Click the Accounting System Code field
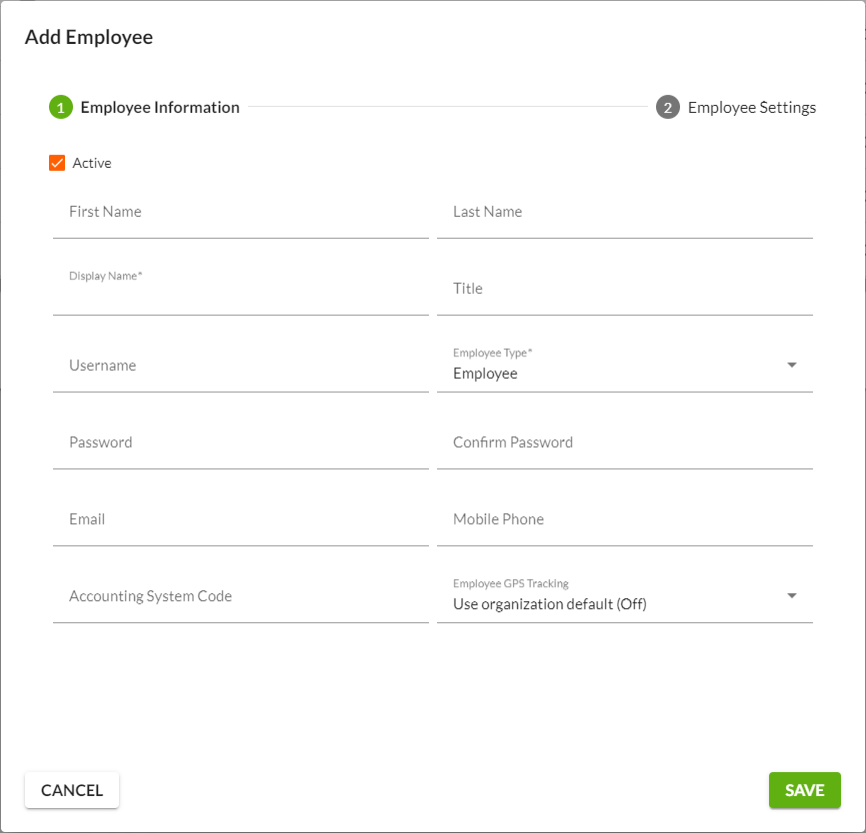The height and width of the screenshot is (833, 866). [240, 597]
